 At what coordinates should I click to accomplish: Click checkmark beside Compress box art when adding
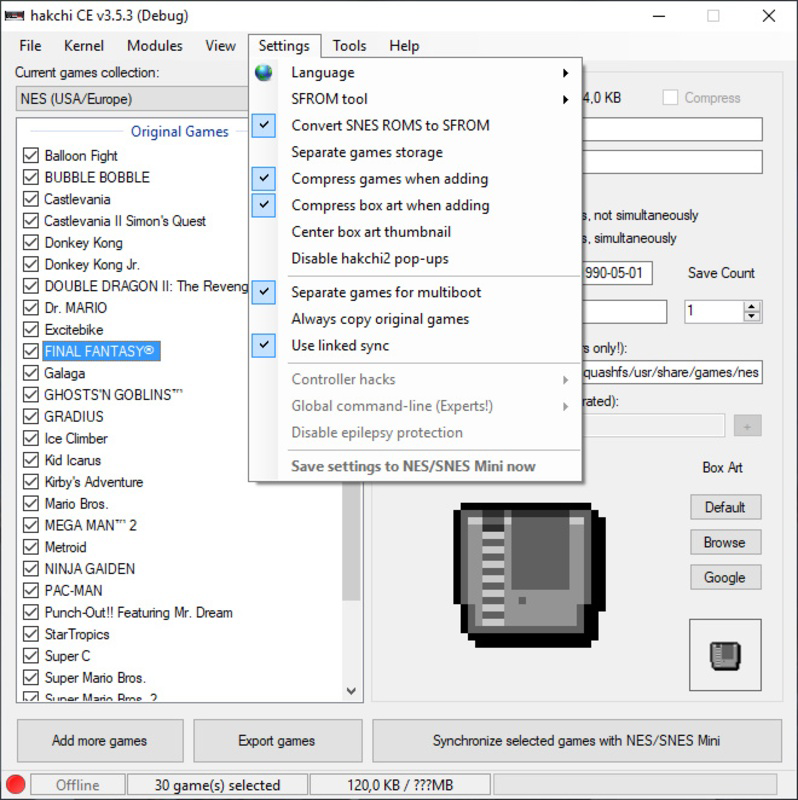(x=264, y=205)
